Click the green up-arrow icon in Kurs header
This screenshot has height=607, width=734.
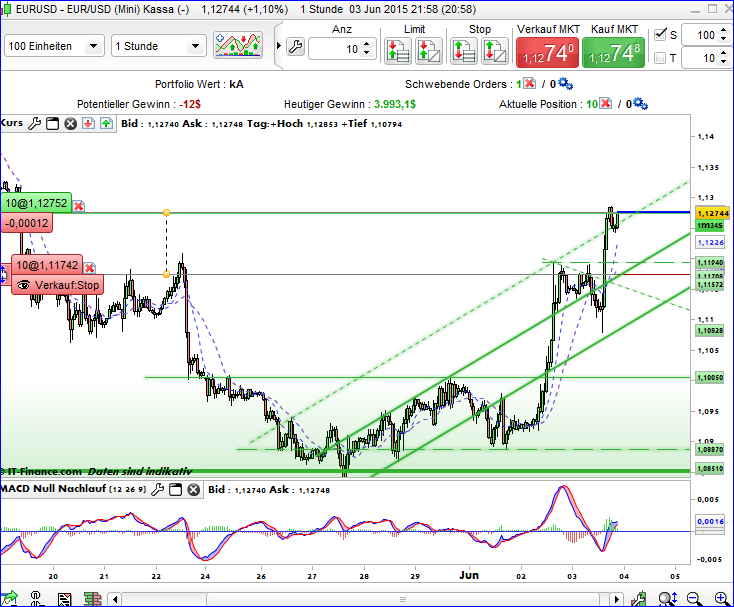point(106,124)
